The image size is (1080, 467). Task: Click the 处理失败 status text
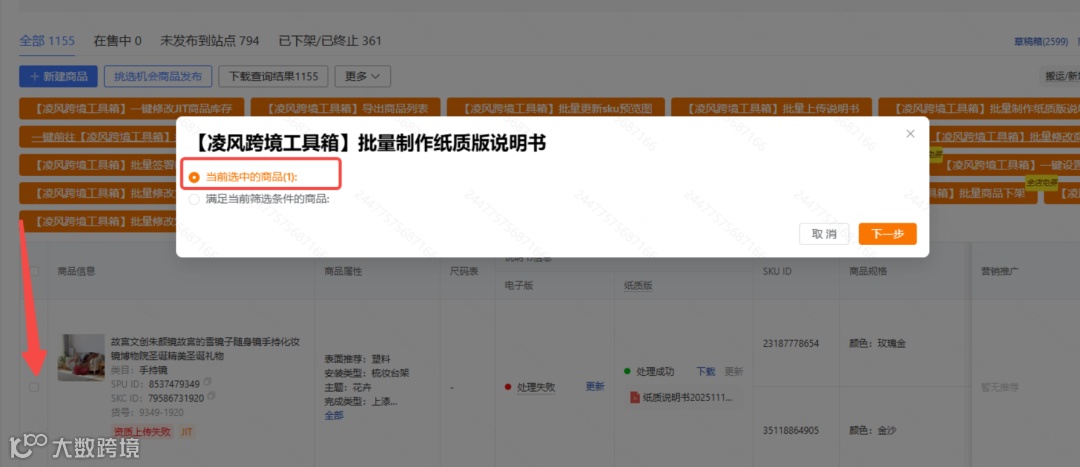tap(535, 388)
